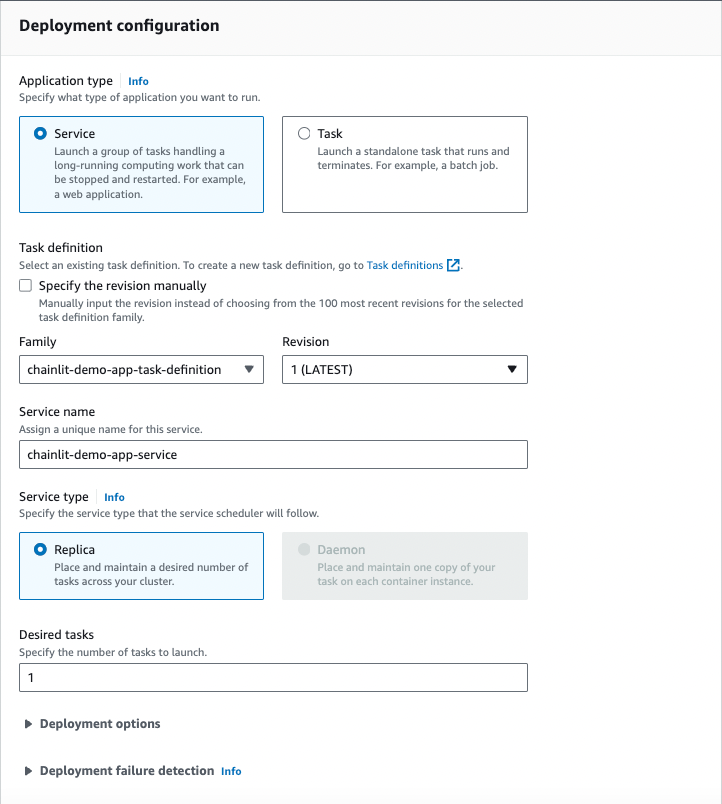722x804 pixels.
Task: Select the Service launch card
Action: click(141, 162)
